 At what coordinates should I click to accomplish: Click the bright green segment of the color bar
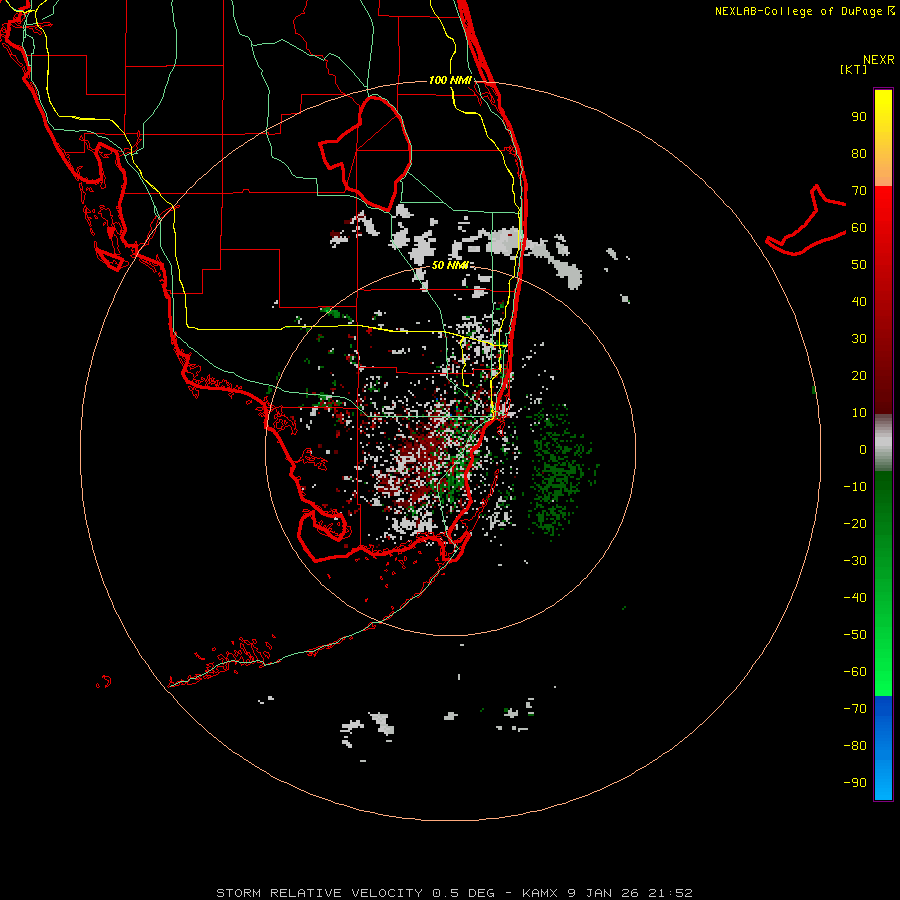tap(883, 583)
